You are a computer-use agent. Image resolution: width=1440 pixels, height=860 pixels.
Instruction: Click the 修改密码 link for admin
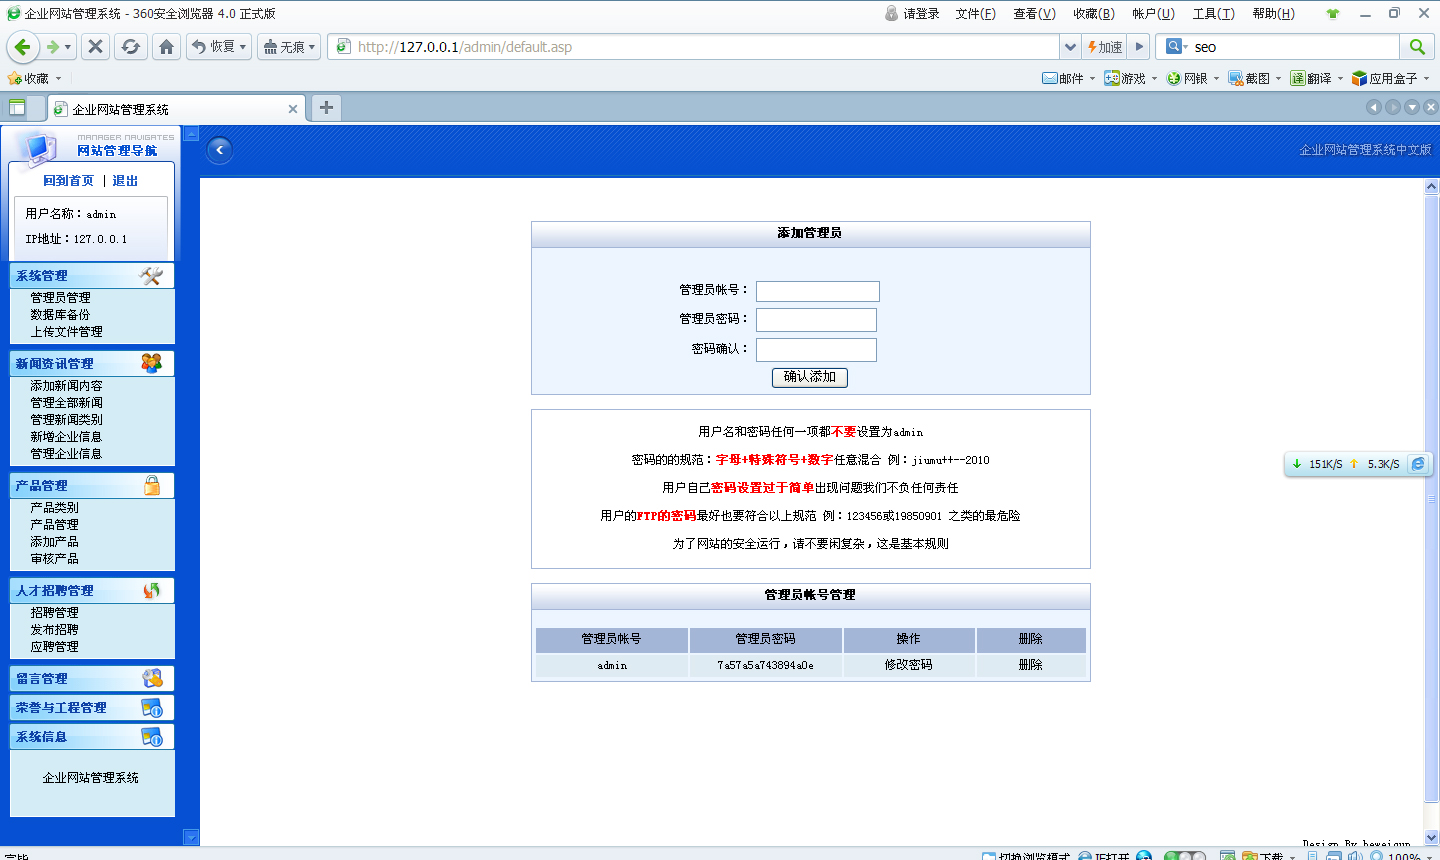pyautogui.click(x=908, y=665)
